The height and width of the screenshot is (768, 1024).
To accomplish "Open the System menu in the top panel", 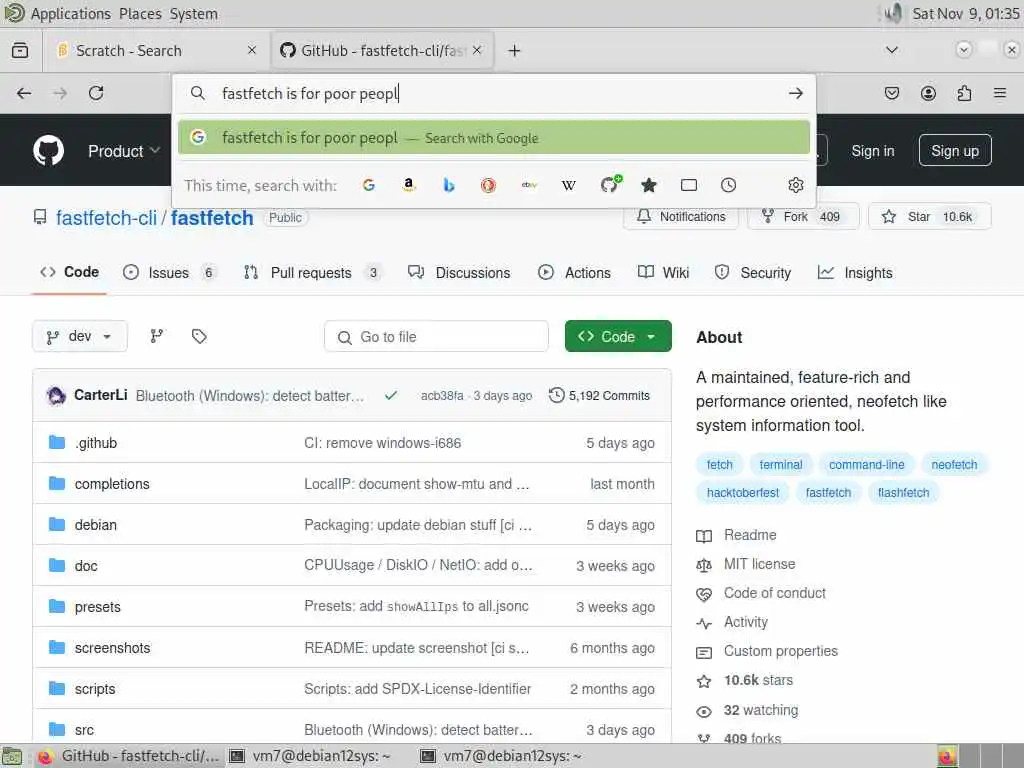I will pyautogui.click(x=194, y=14).
